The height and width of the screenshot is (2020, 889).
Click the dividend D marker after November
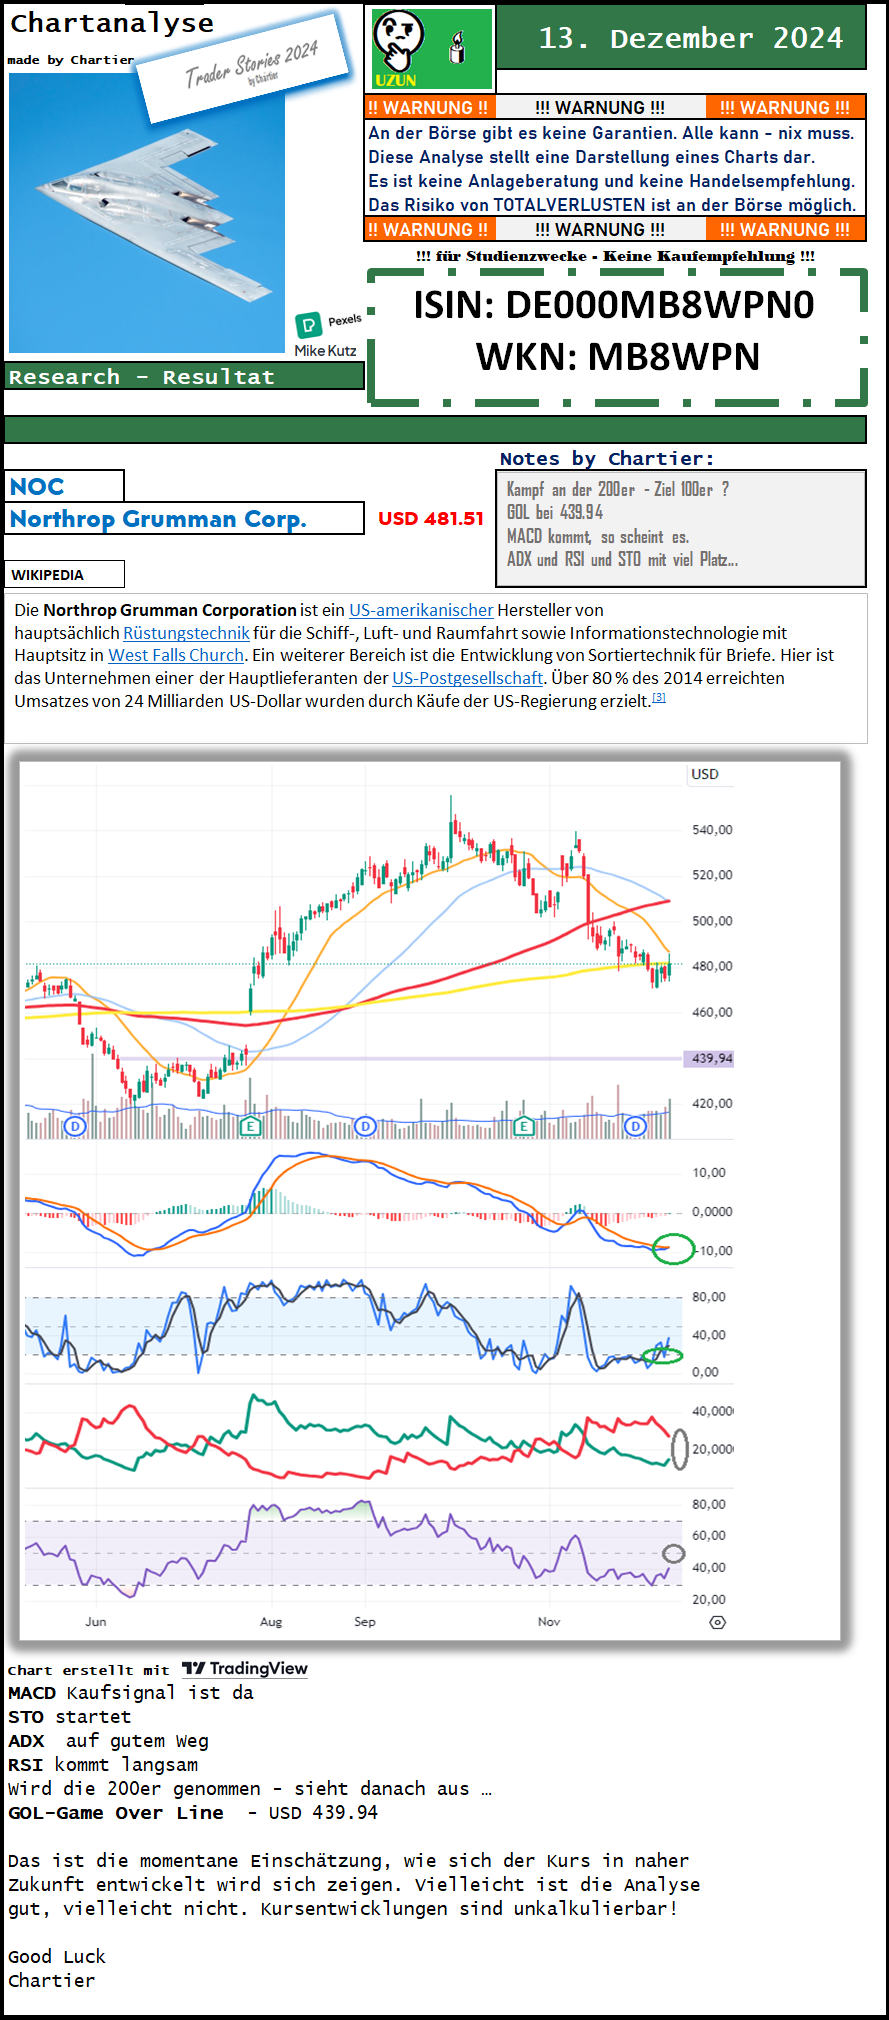click(x=635, y=1126)
